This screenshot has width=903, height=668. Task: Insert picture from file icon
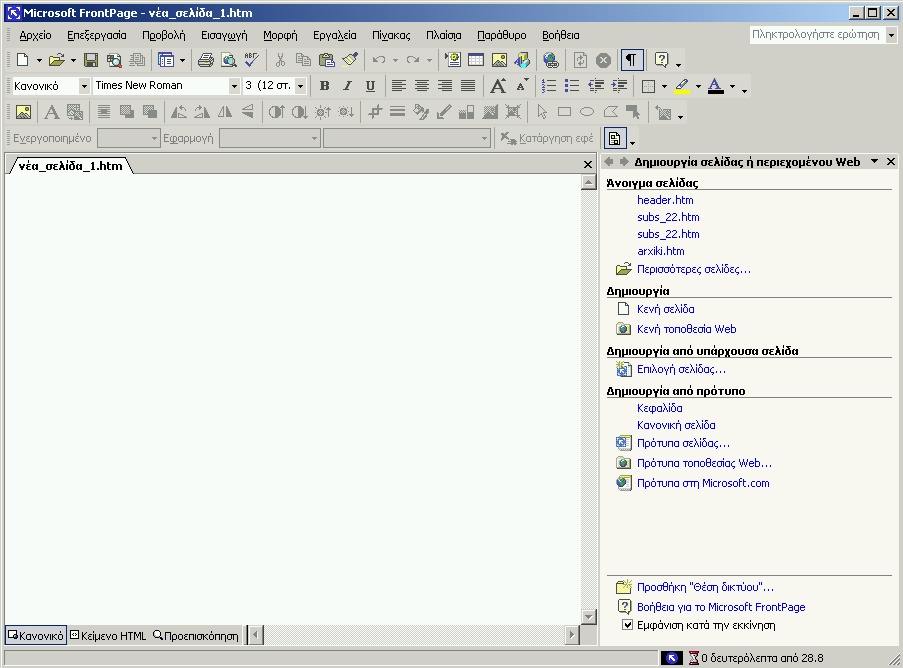(x=499, y=60)
